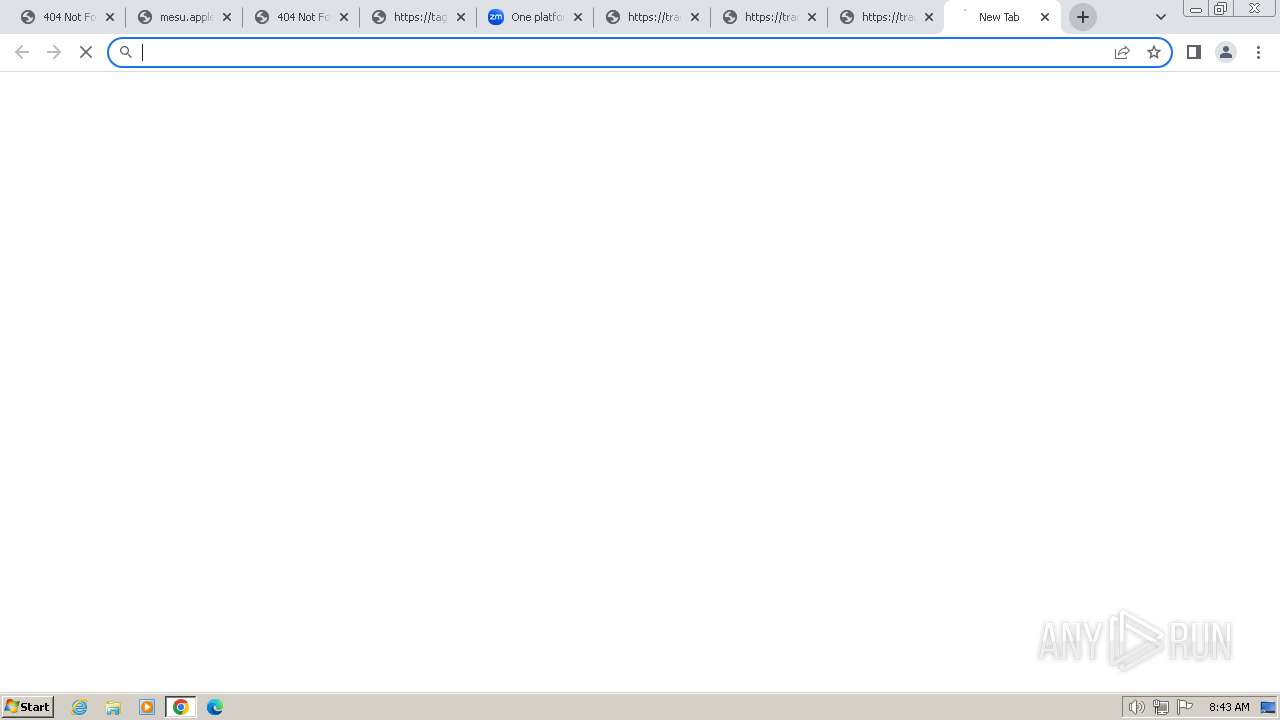Screen dimensions: 1280x720
Task: Restore down the Chrome window
Action: [1221, 8]
